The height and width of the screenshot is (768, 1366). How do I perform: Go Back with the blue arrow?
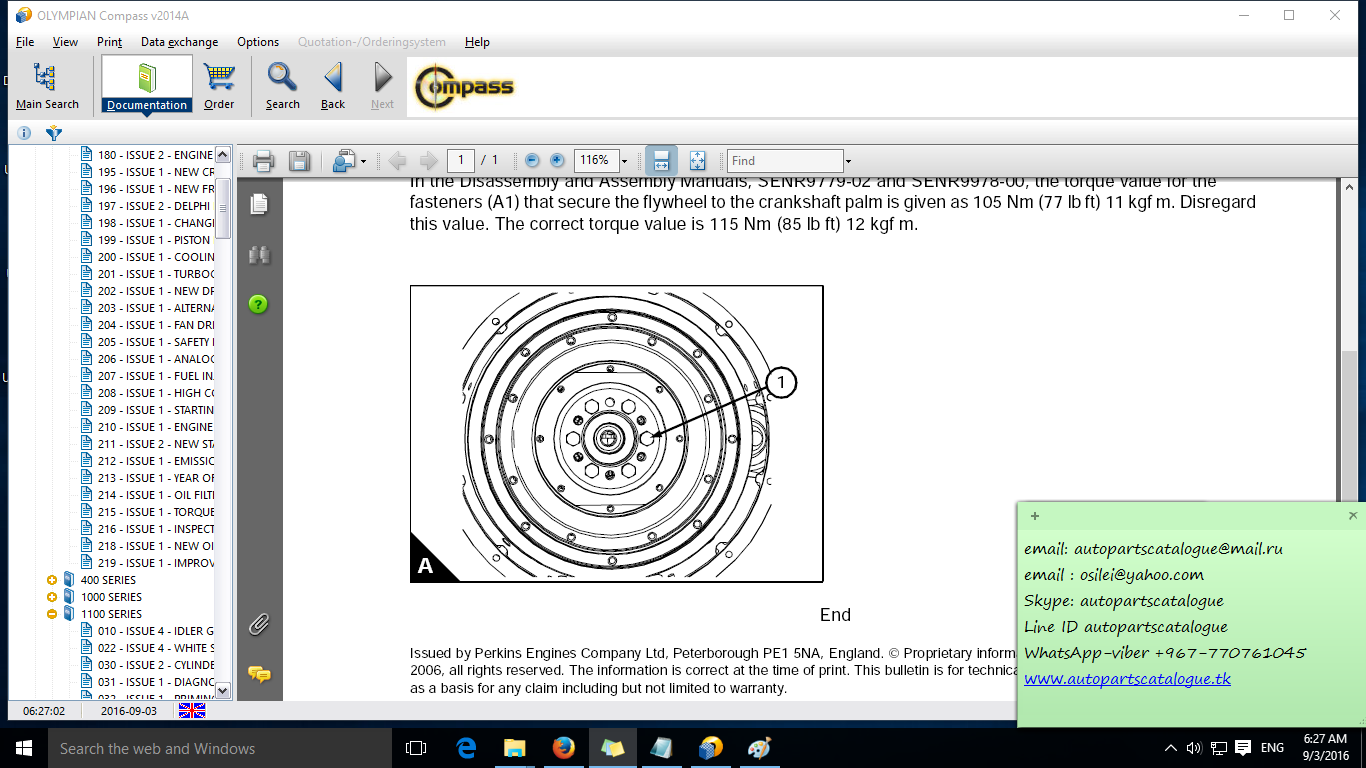333,86
